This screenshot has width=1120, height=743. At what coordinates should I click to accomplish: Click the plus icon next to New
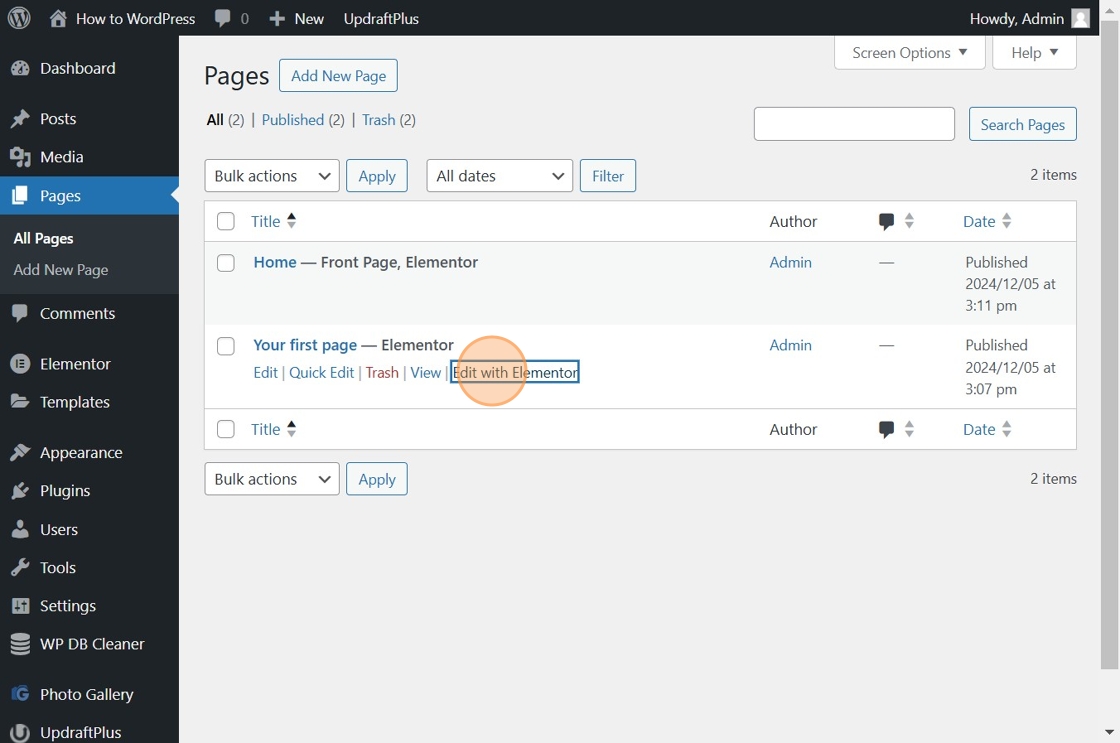(x=277, y=19)
